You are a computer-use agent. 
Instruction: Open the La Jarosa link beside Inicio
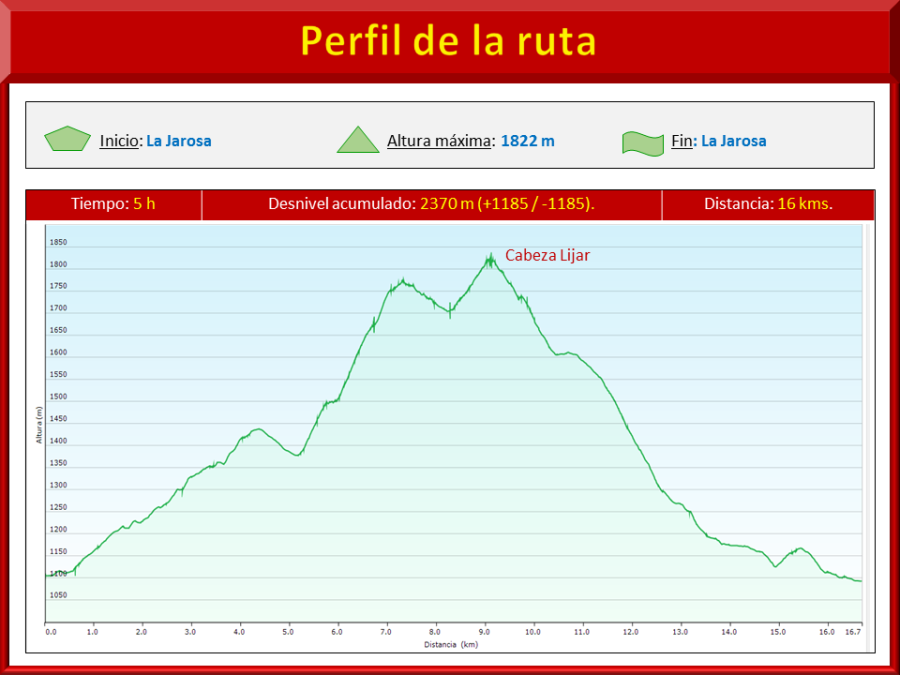pos(179,141)
